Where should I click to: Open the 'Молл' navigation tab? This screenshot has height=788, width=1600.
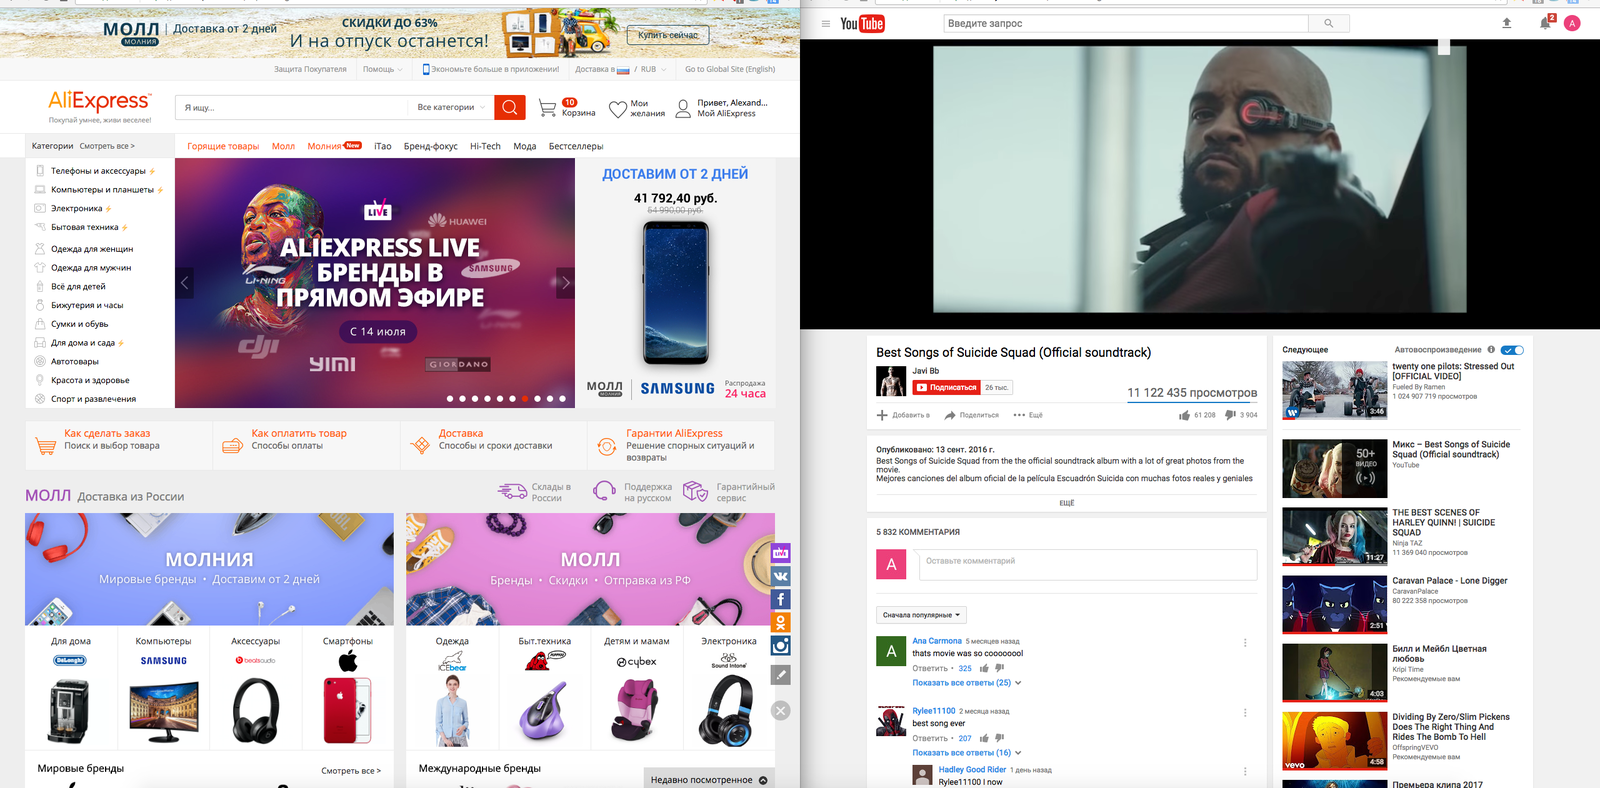[x=283, y=146]
